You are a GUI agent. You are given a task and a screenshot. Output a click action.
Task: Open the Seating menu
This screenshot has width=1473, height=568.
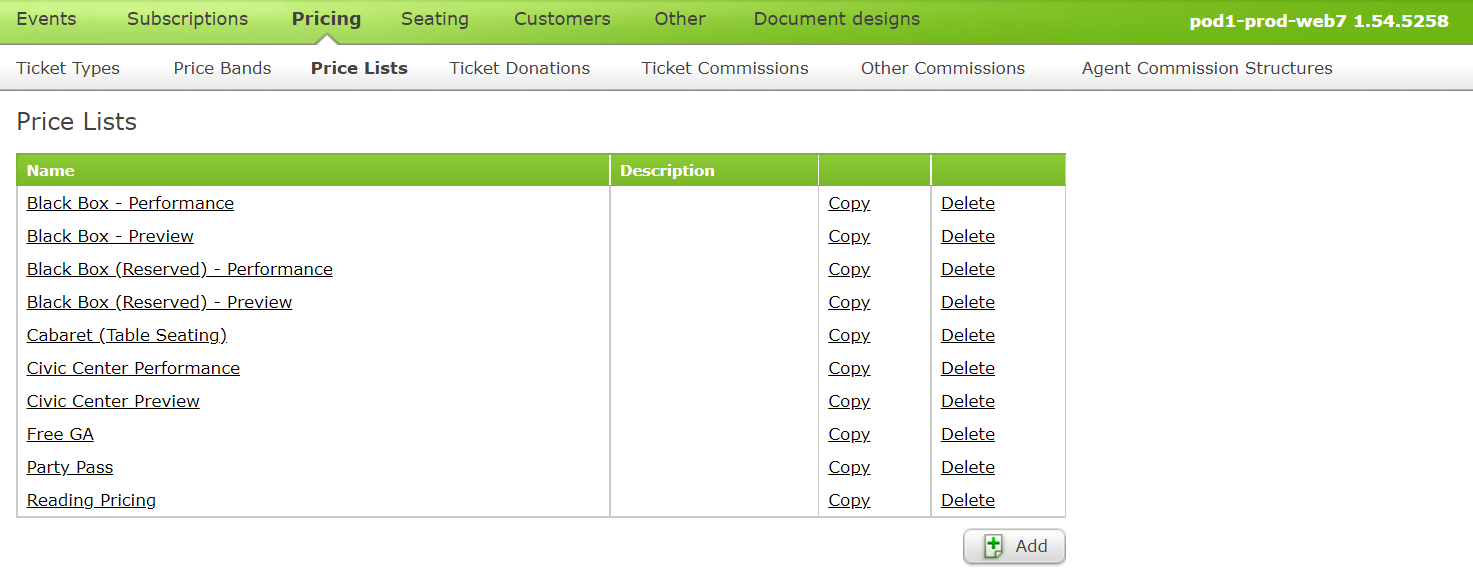[435, 19]
